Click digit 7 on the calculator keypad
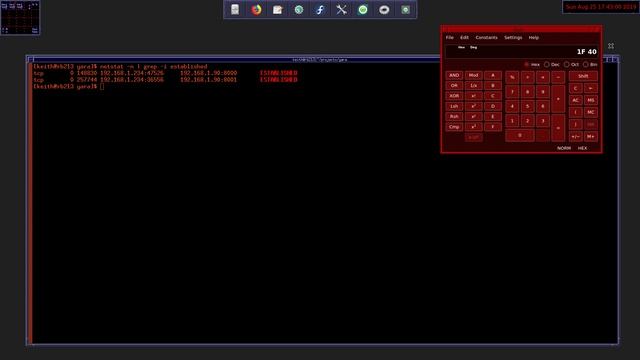 pyautogui.click(x=512, y=92)
